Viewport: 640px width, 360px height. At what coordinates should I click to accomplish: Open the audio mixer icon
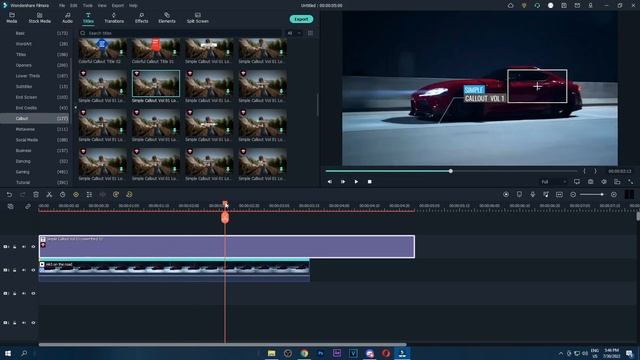[x=546, y=195]
